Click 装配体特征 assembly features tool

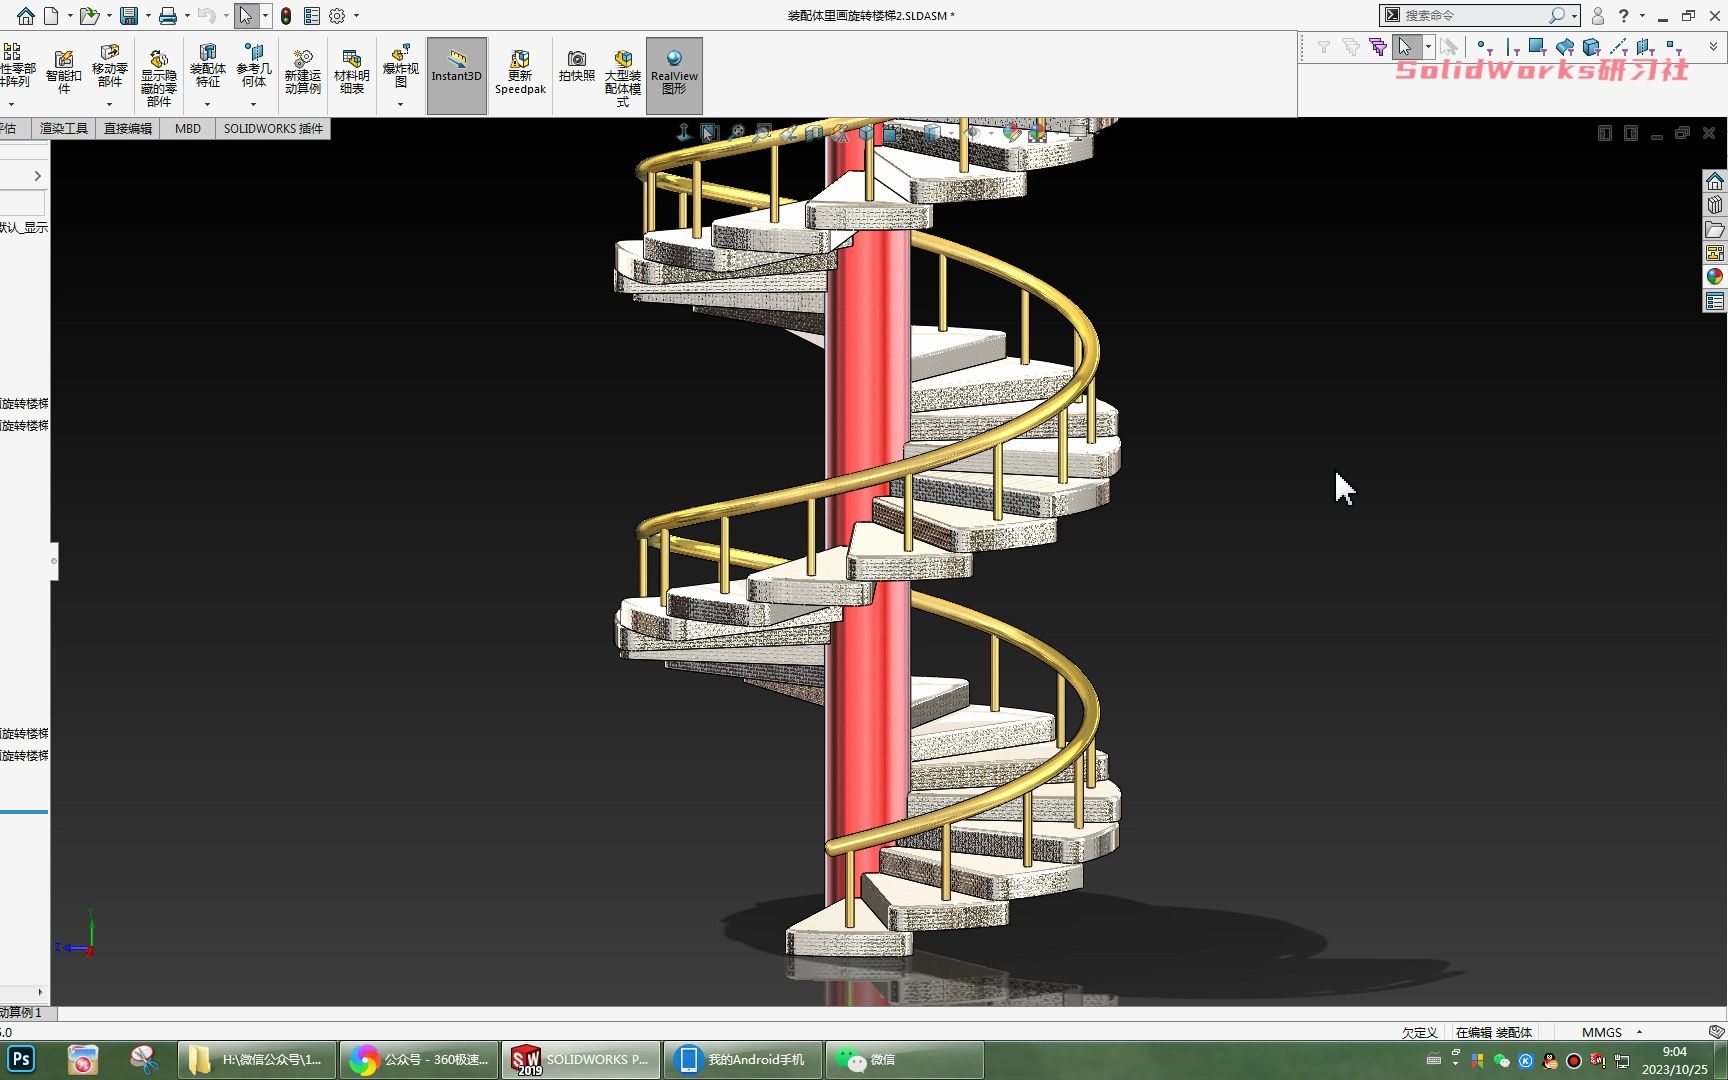[208, 66]
